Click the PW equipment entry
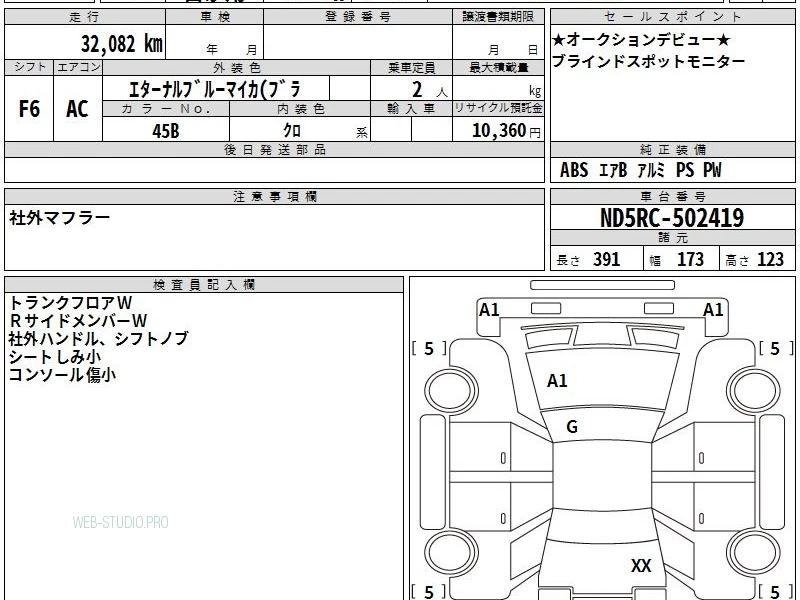The image size is (800, 600). point(712,170)
